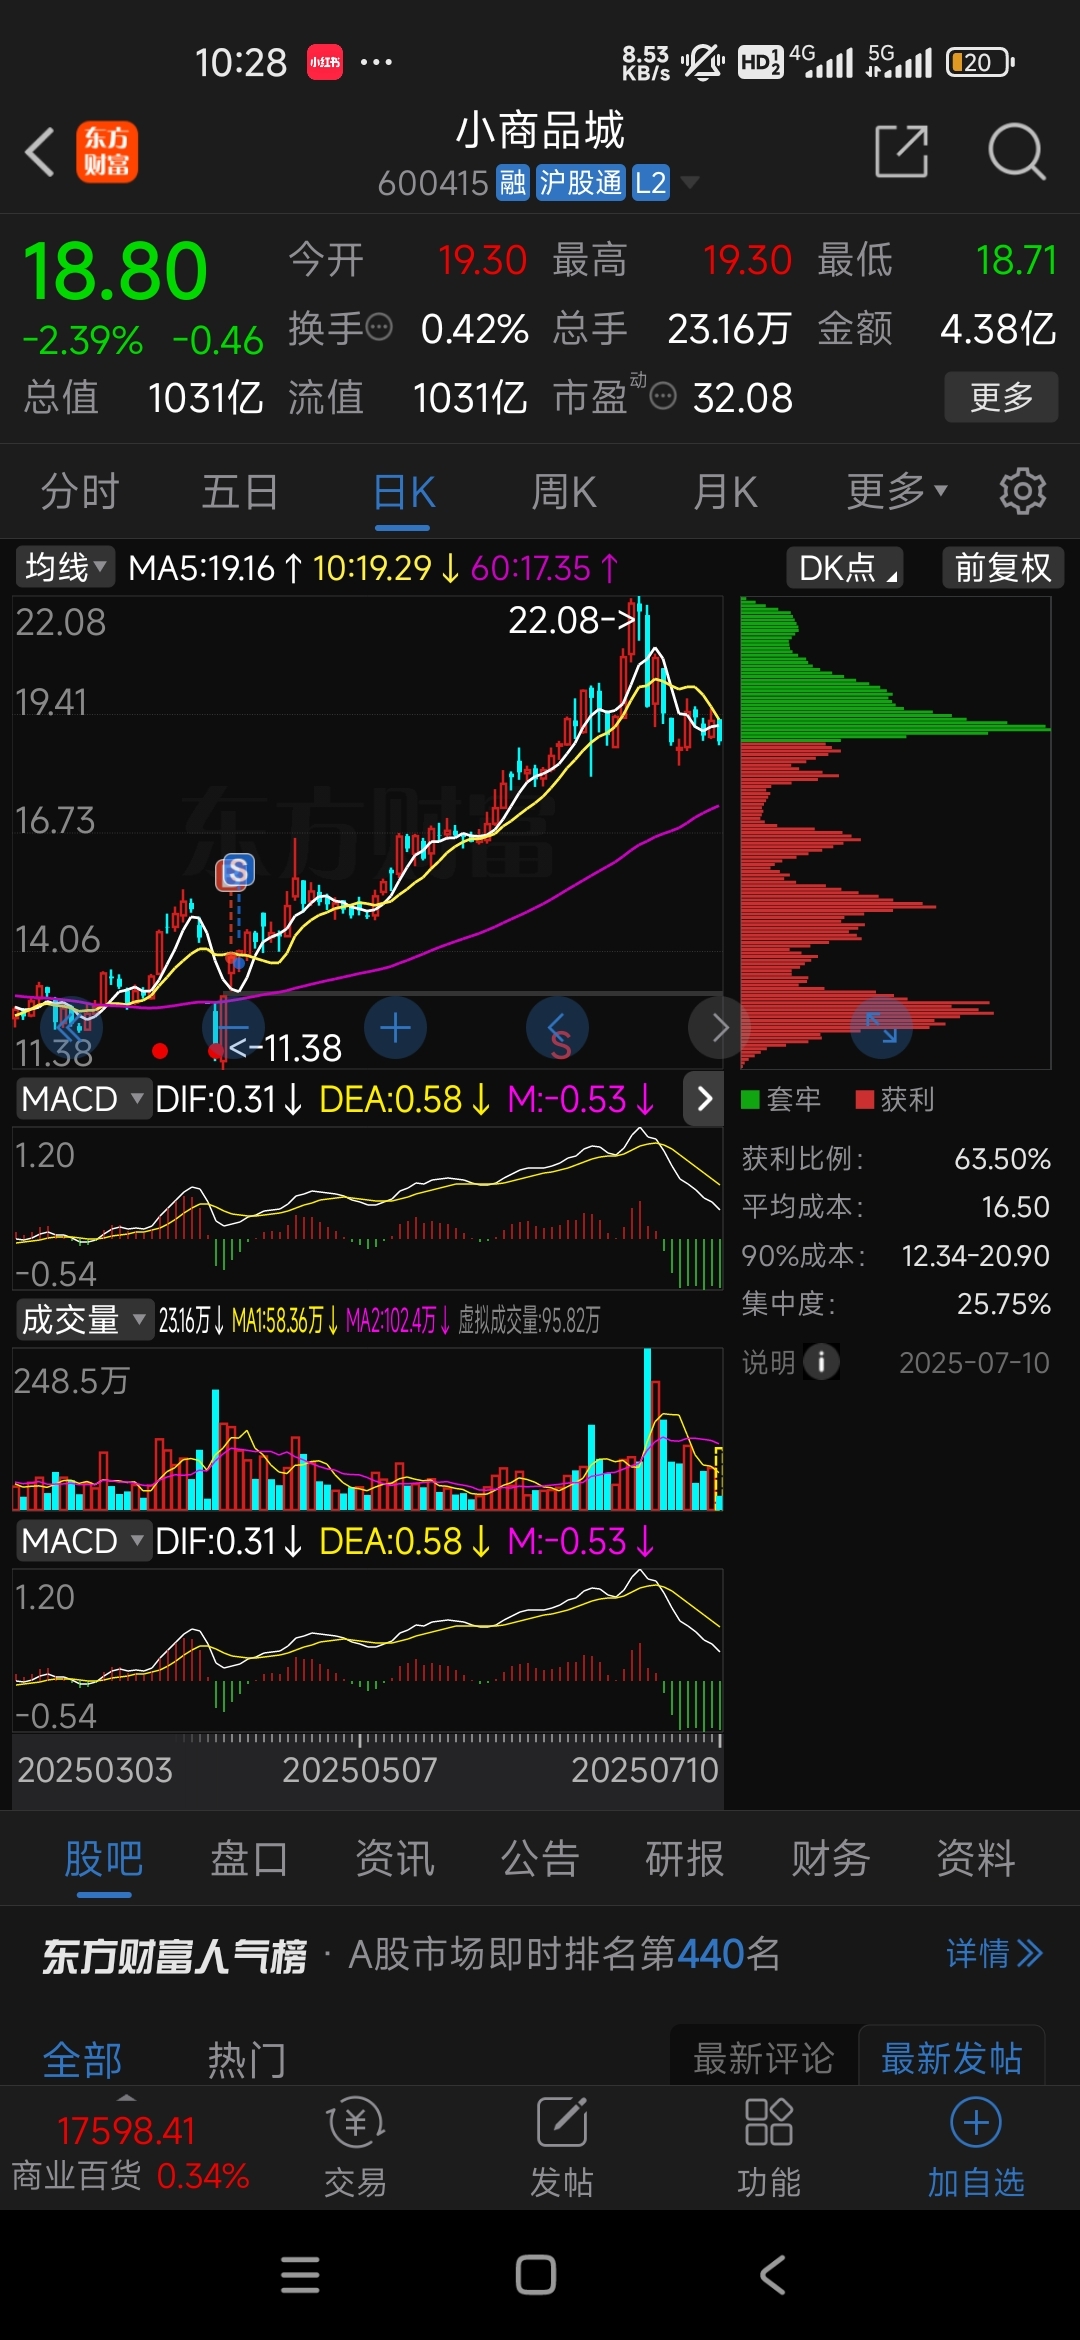Open 详情 popularity ranking link

[x=995, y=1953]
